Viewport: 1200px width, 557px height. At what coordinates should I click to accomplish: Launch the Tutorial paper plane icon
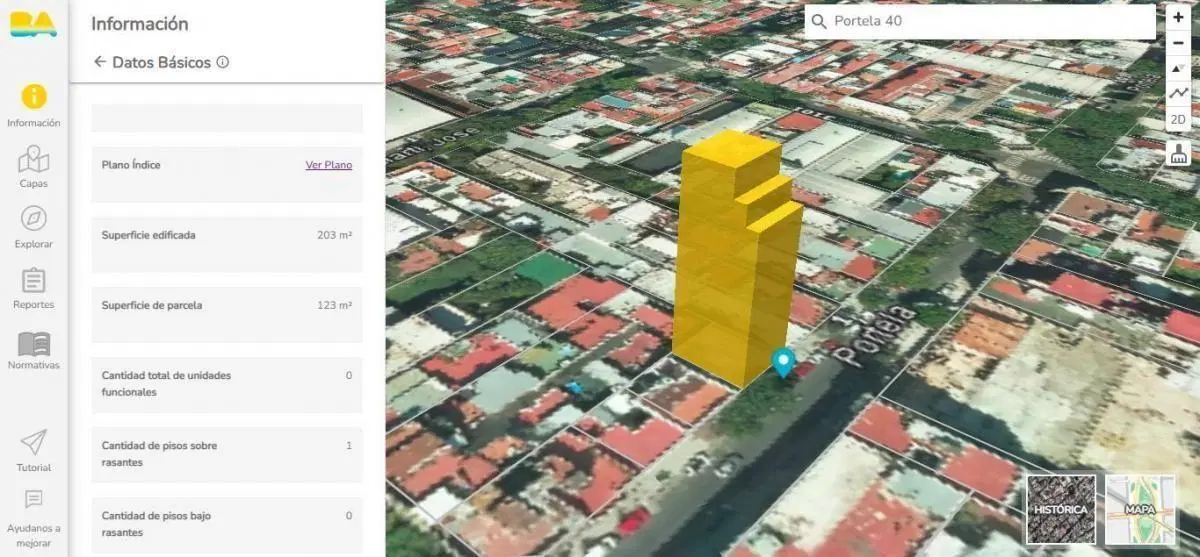click(34, 450)
